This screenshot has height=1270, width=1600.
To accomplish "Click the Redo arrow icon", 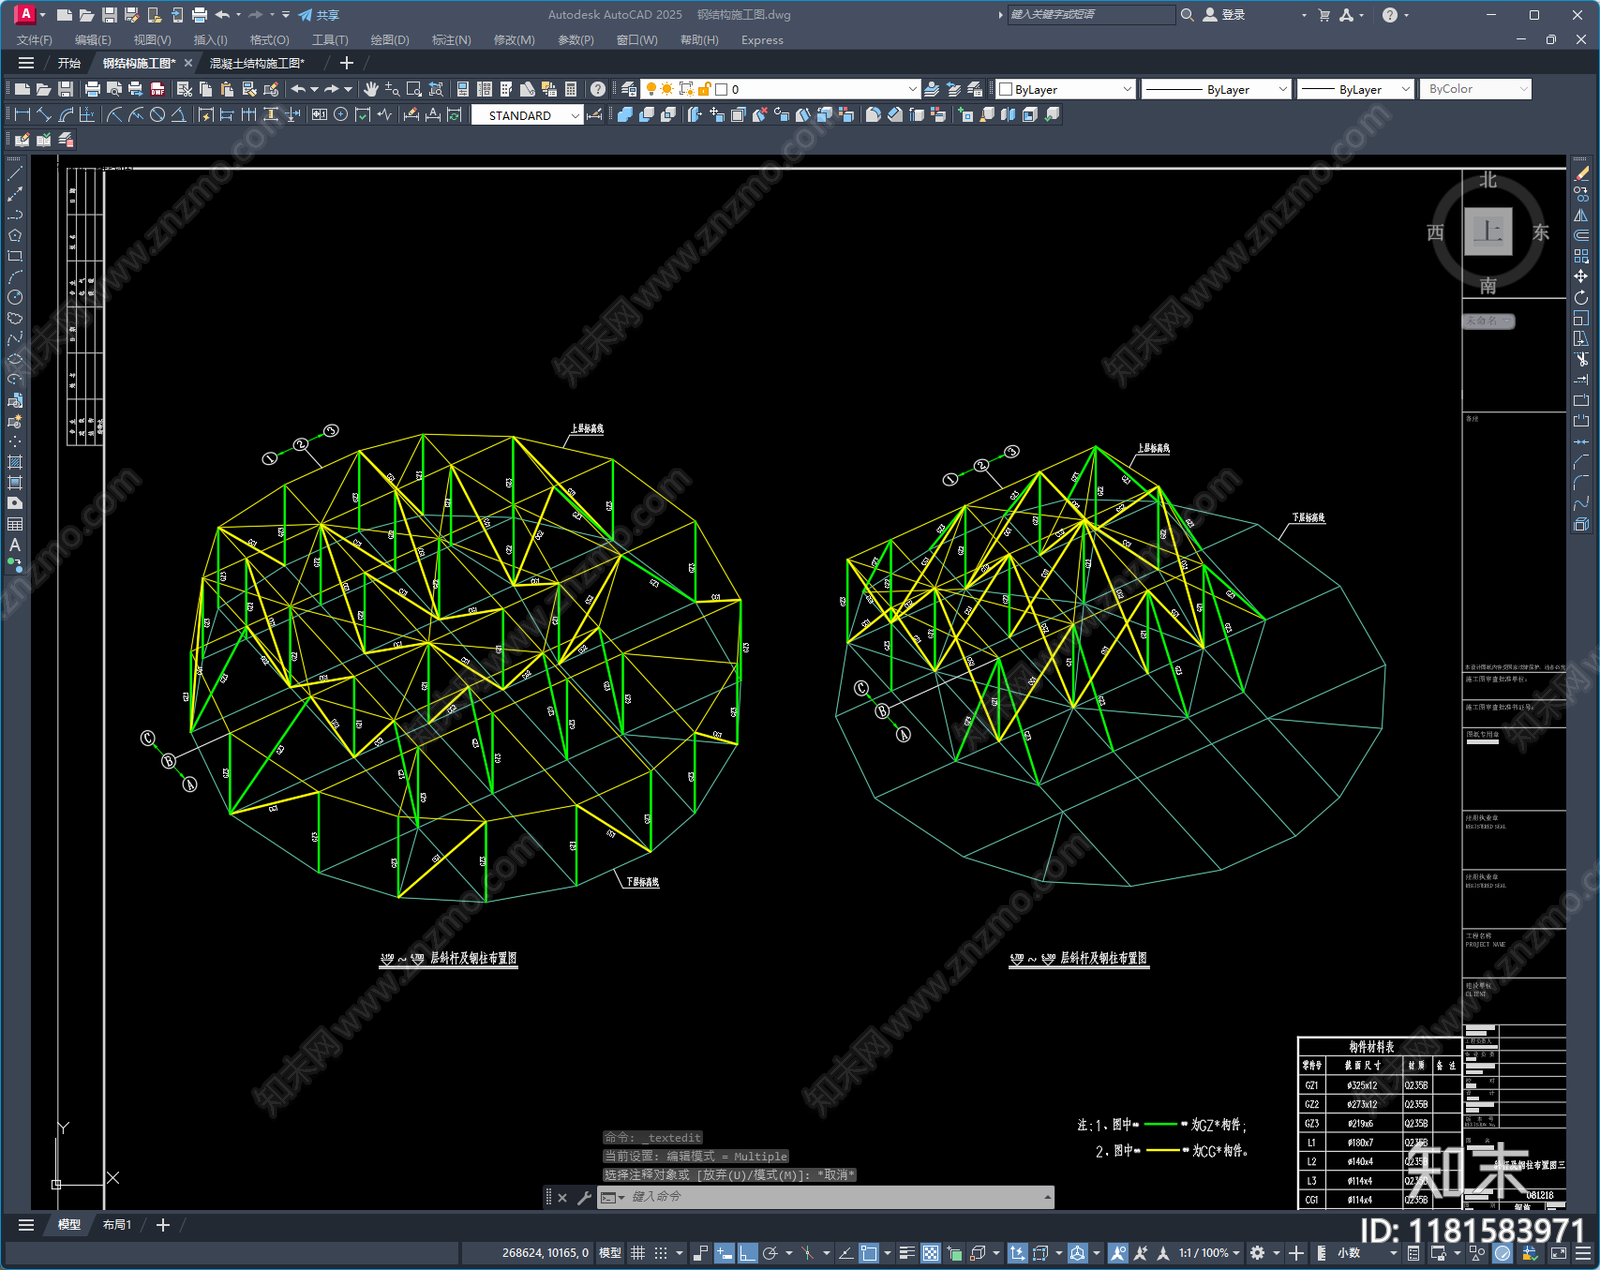I will coord(331,89).
